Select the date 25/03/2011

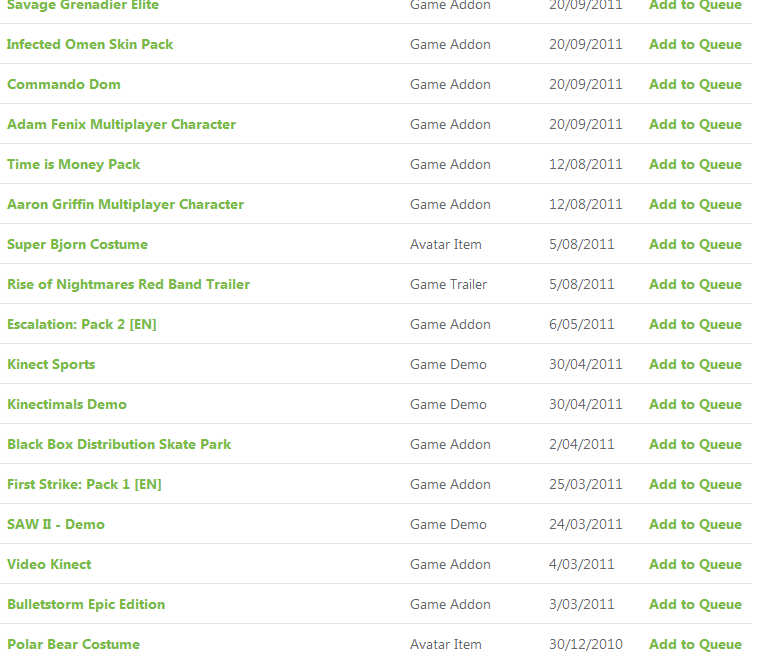click(586, 485)
